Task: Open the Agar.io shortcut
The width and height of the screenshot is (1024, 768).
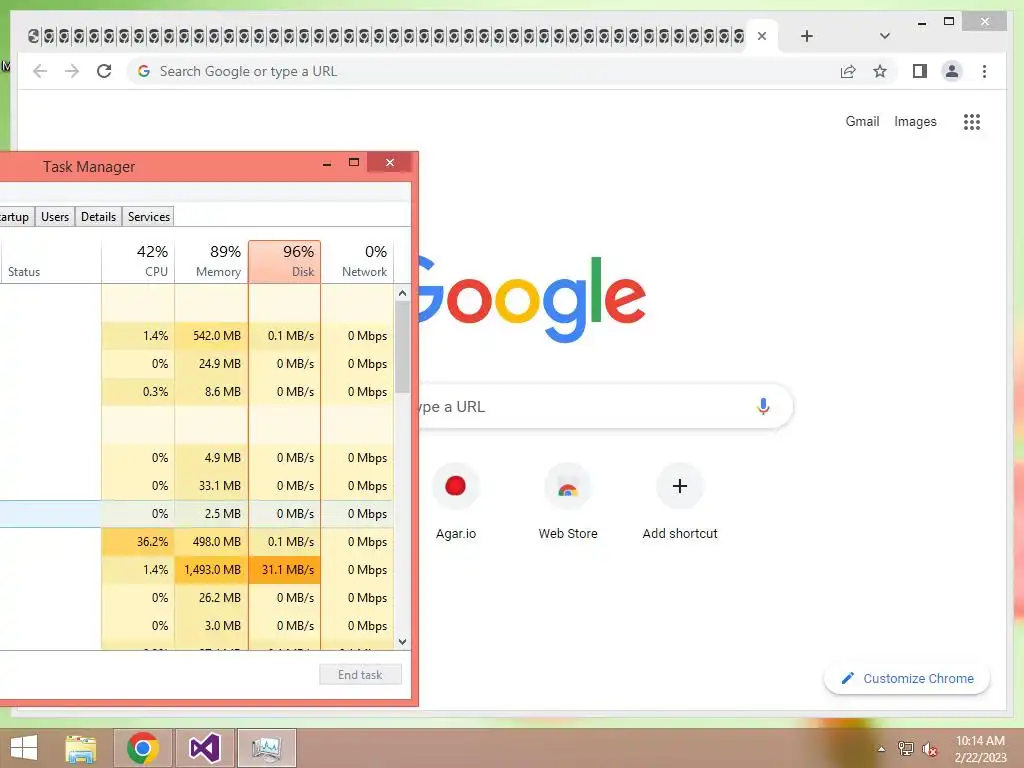Action: click(x=456, y=502)
